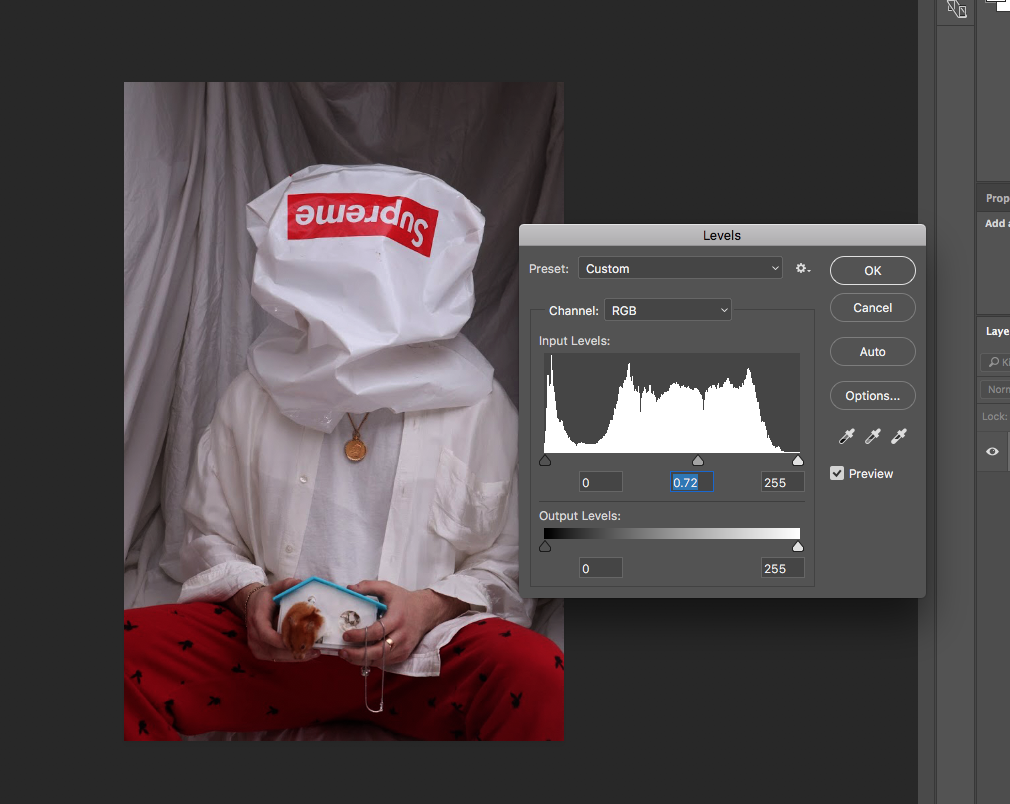Apply Auto levels correction

point(872,352)
